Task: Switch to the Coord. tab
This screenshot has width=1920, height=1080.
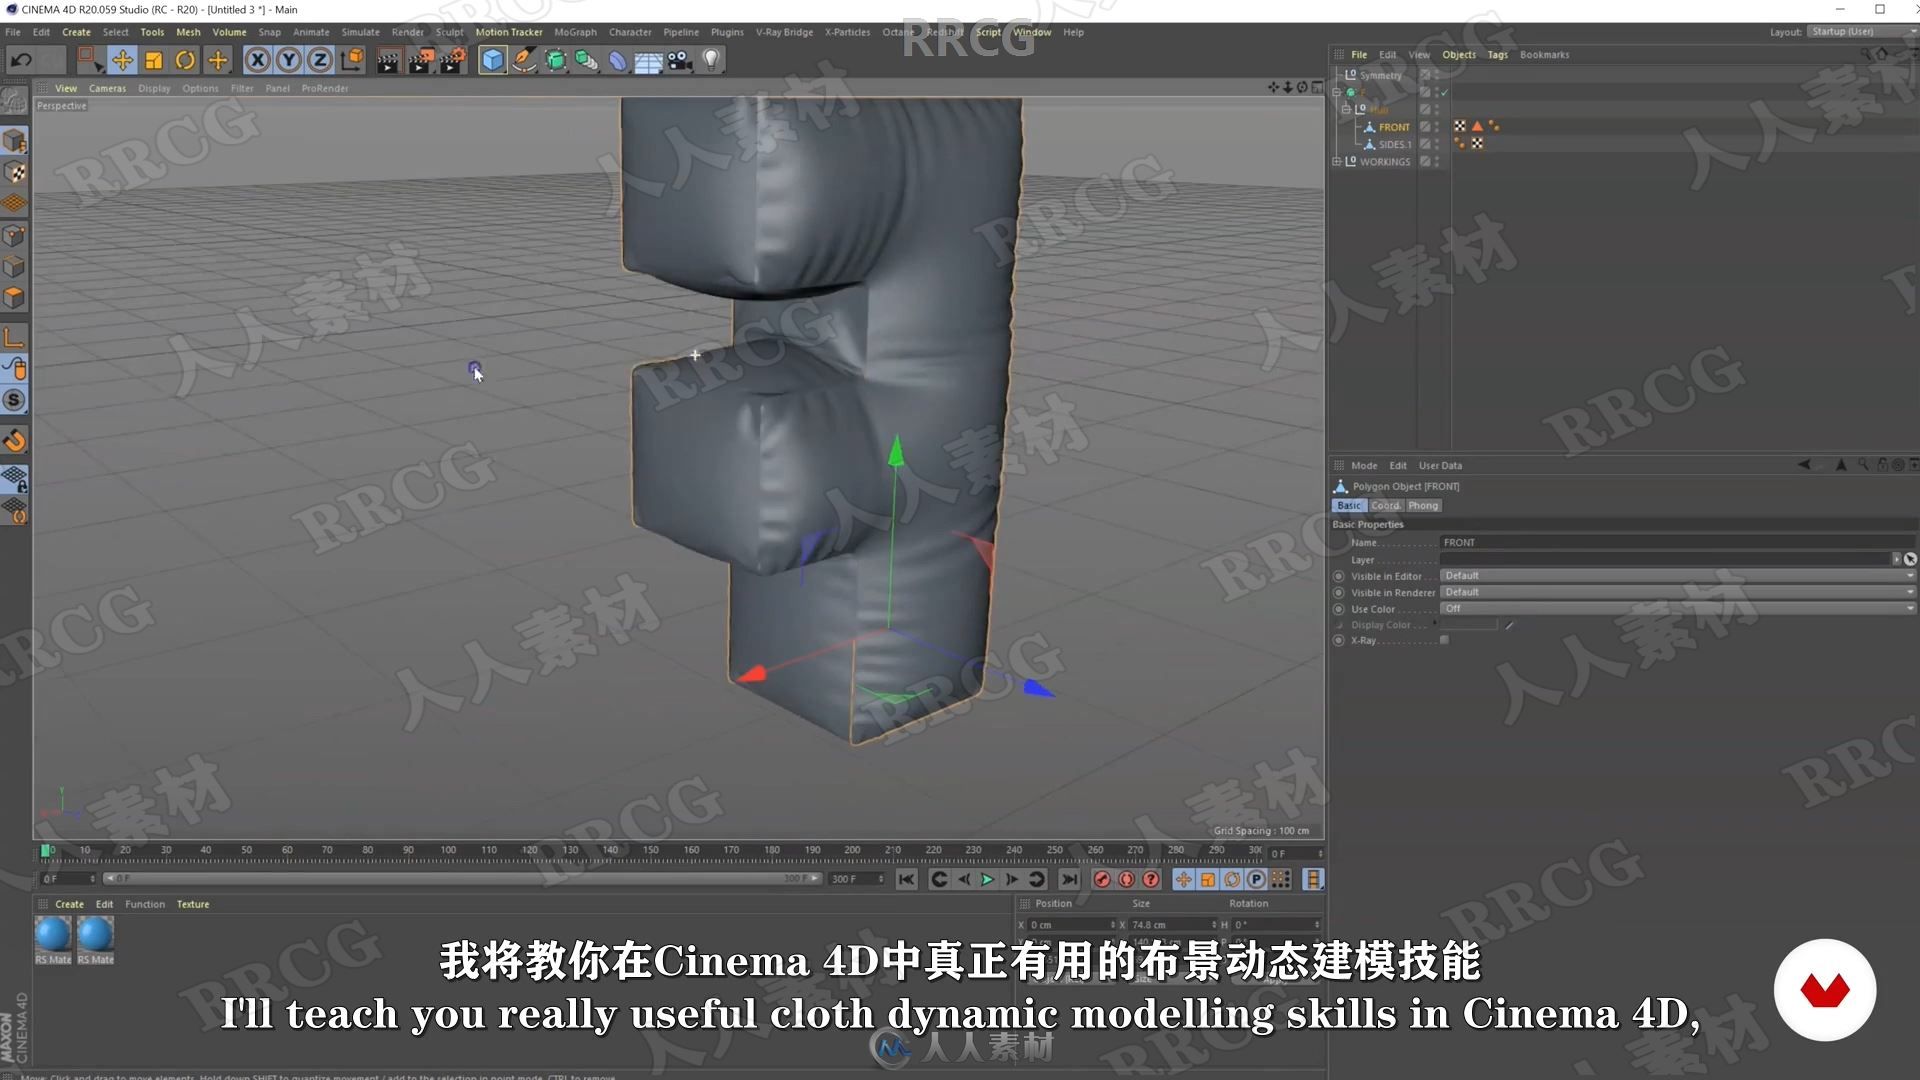Action: pyautogui.click(x=1386, y=506)
